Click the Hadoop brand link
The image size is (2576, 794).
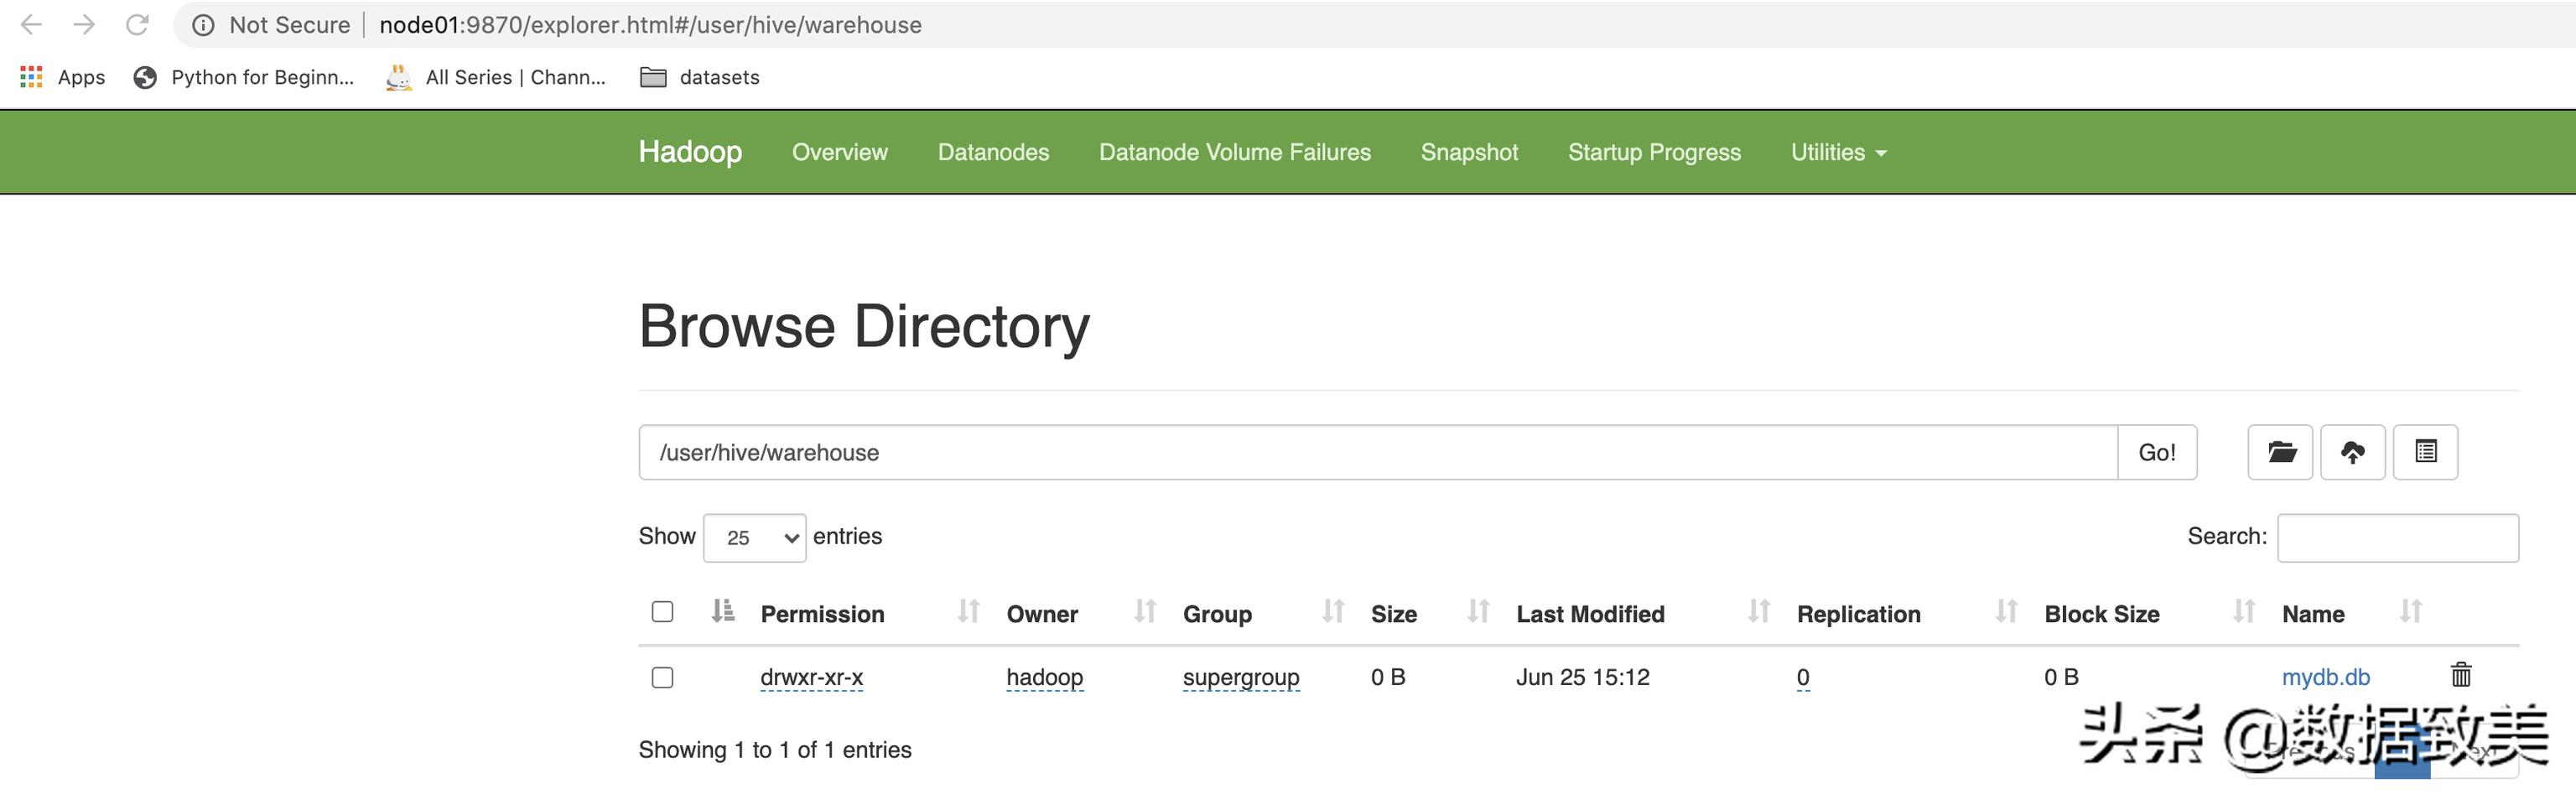pos(690,152)
